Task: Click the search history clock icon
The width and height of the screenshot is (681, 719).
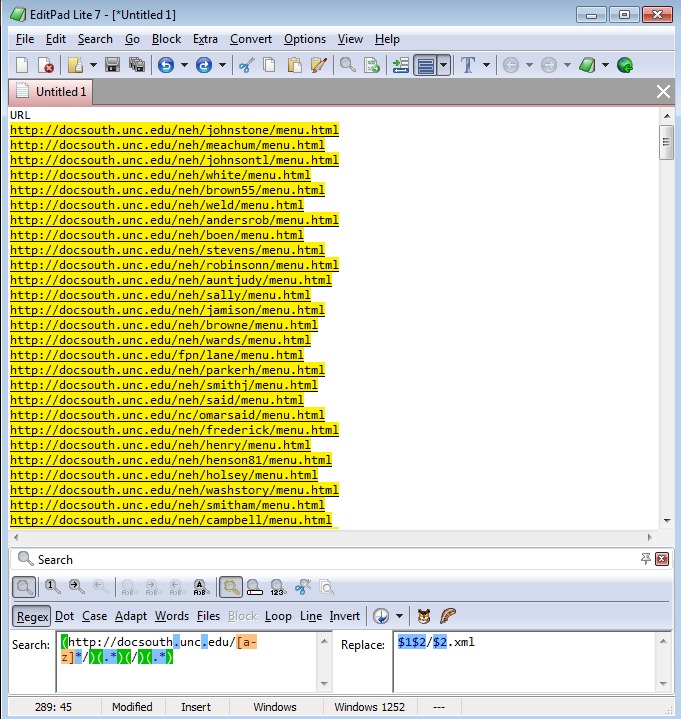Action: coord(381,616)
